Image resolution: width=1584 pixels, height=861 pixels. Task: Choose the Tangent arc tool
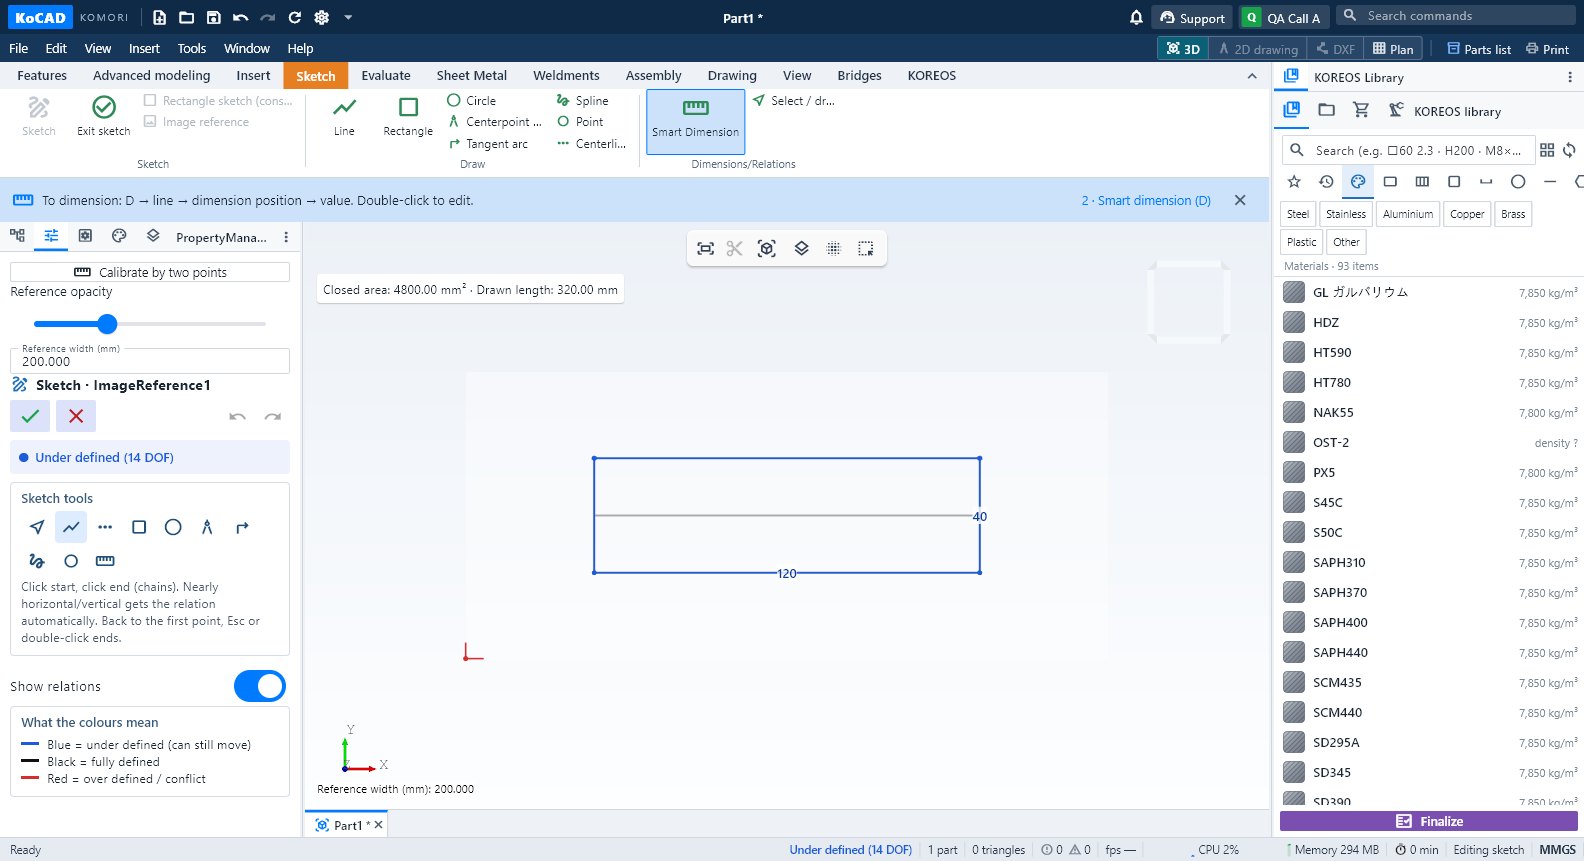[x=487, y=144]
